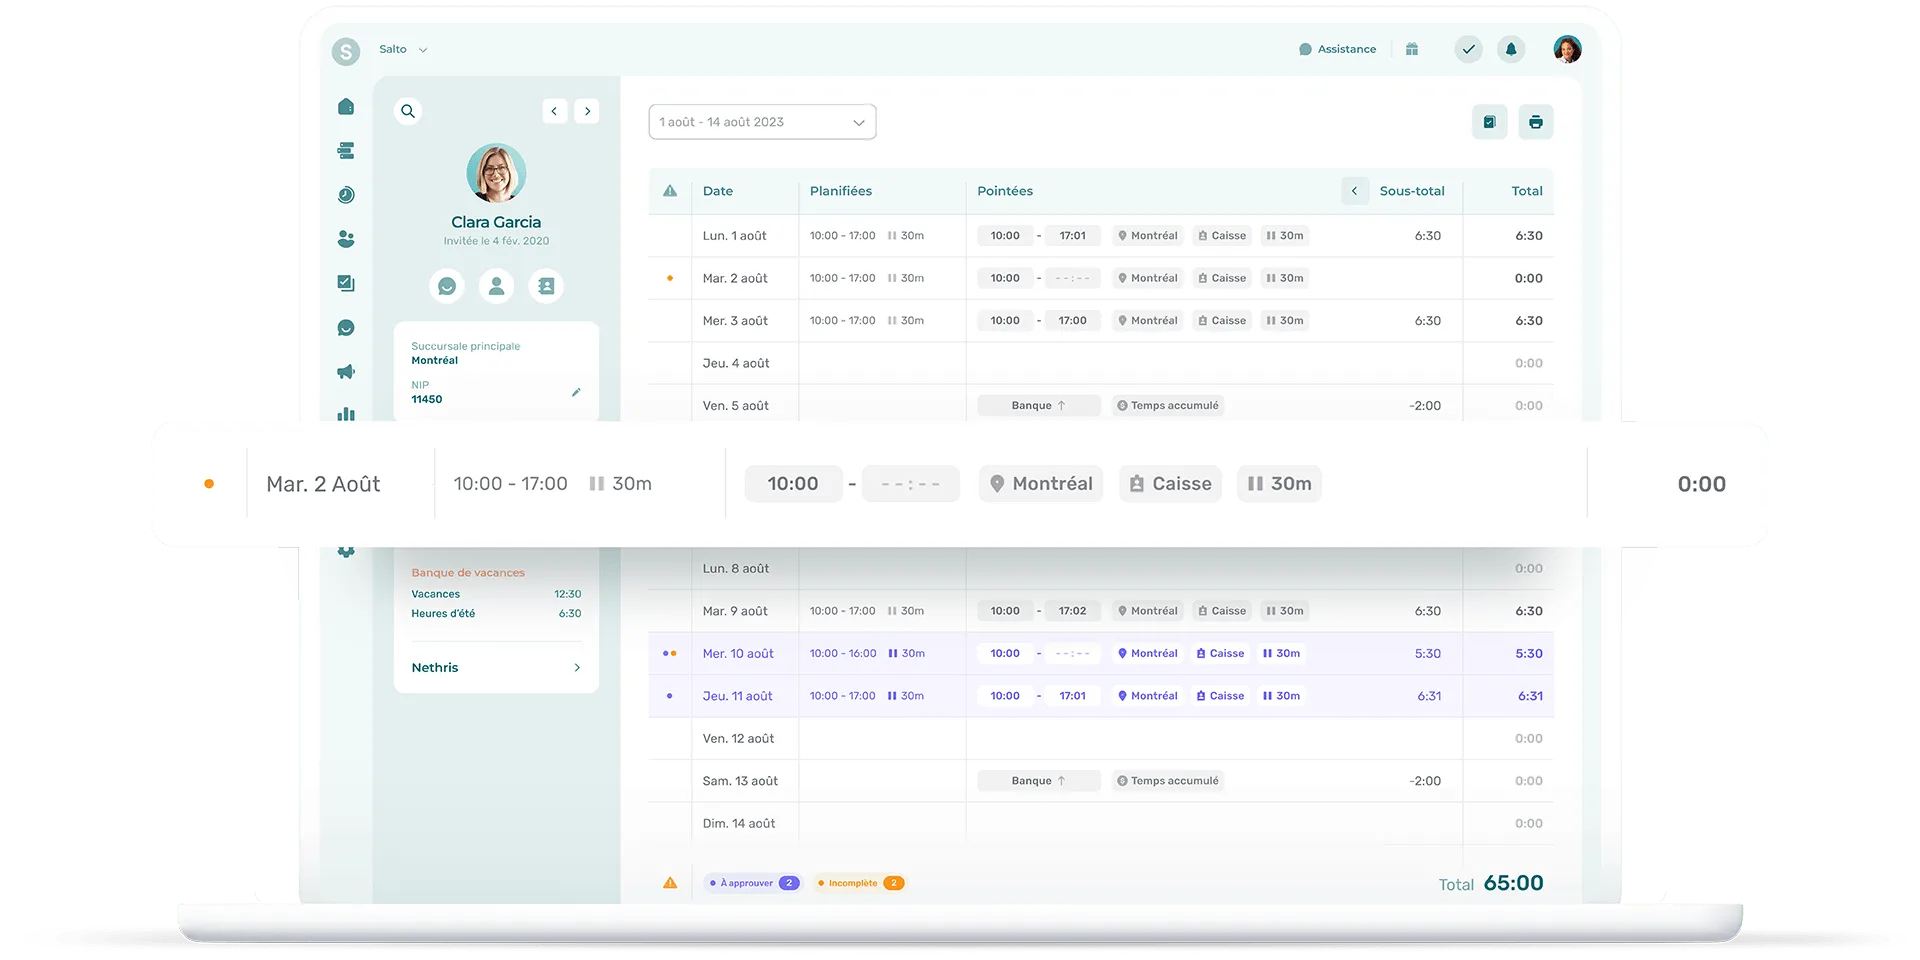Toggle the Incomplète filter chip
The image size is (1920, 960).
[x=860, y=883]
